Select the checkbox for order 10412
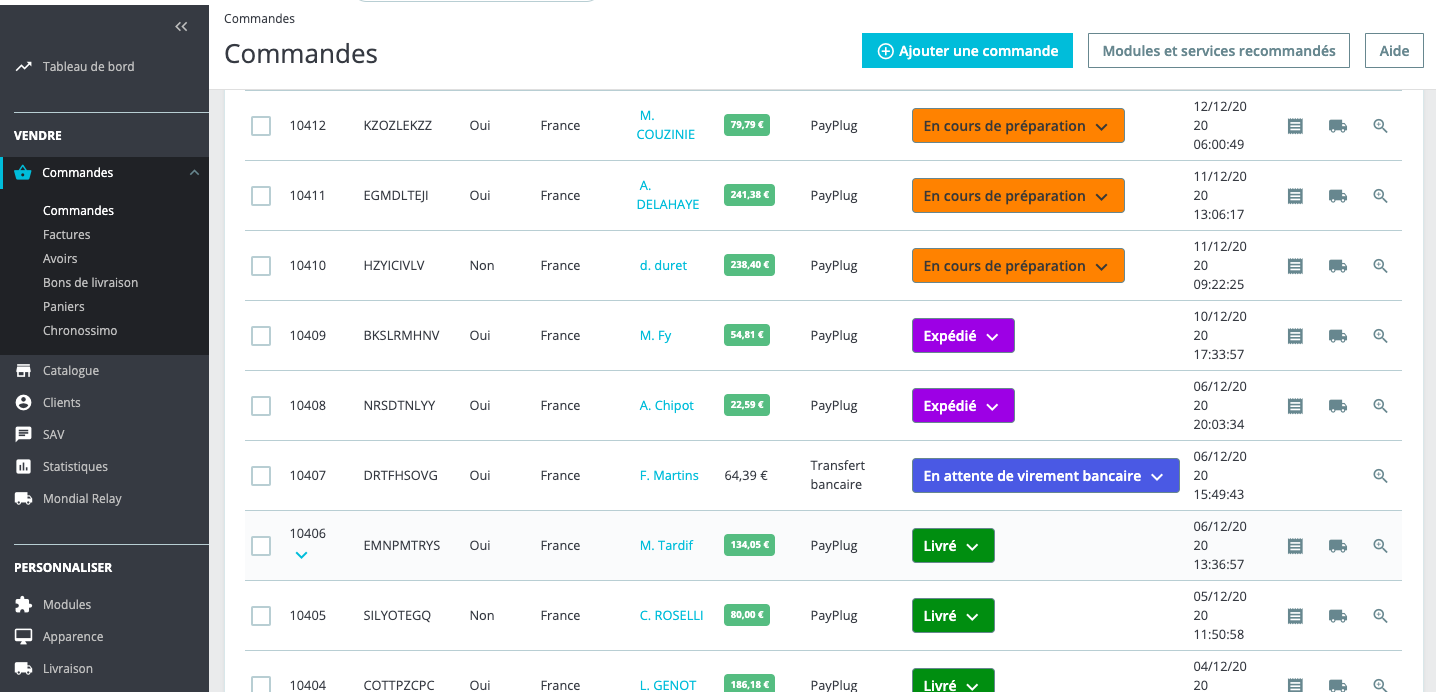Screen dimensions: 1436x692 [x=261, y=126]
